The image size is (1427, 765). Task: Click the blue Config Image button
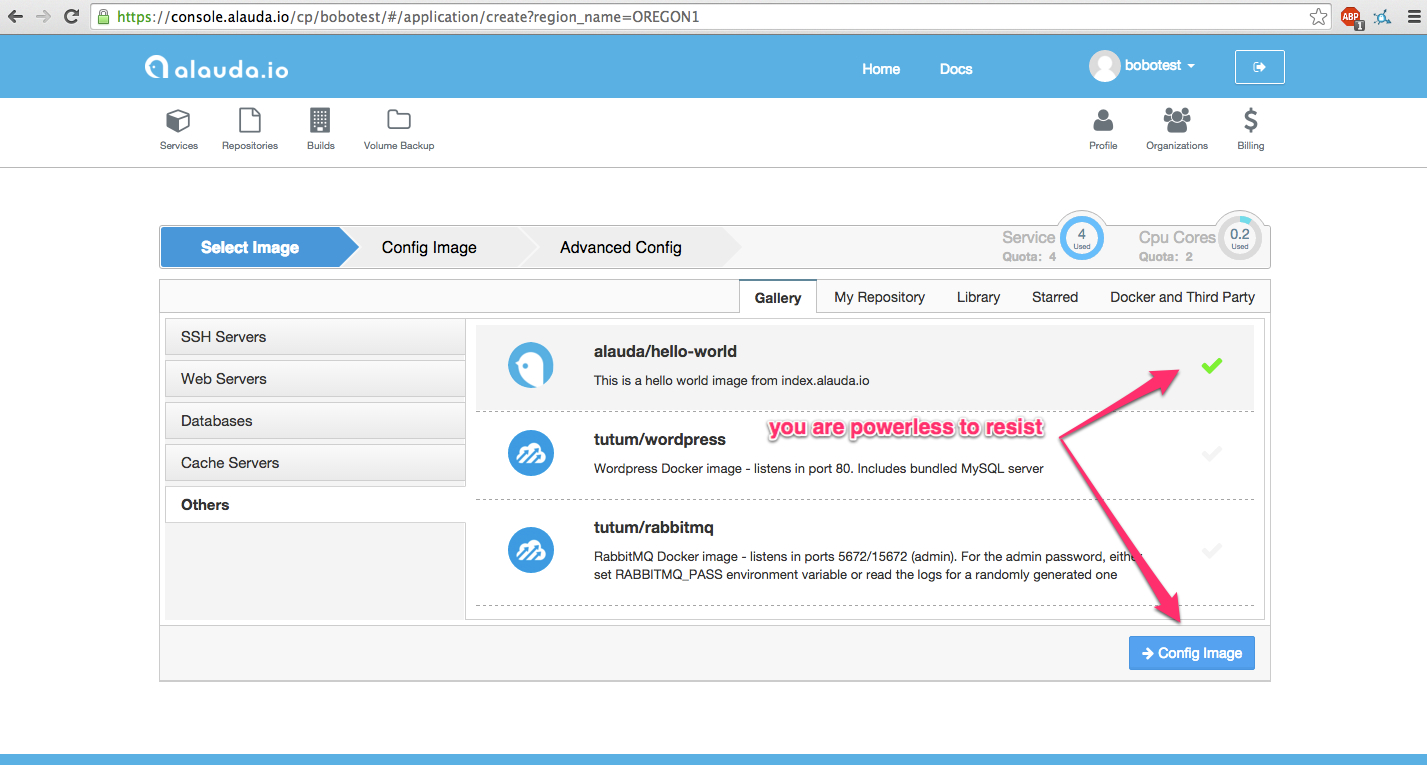pyautogui.click(x=1192, y=653)
